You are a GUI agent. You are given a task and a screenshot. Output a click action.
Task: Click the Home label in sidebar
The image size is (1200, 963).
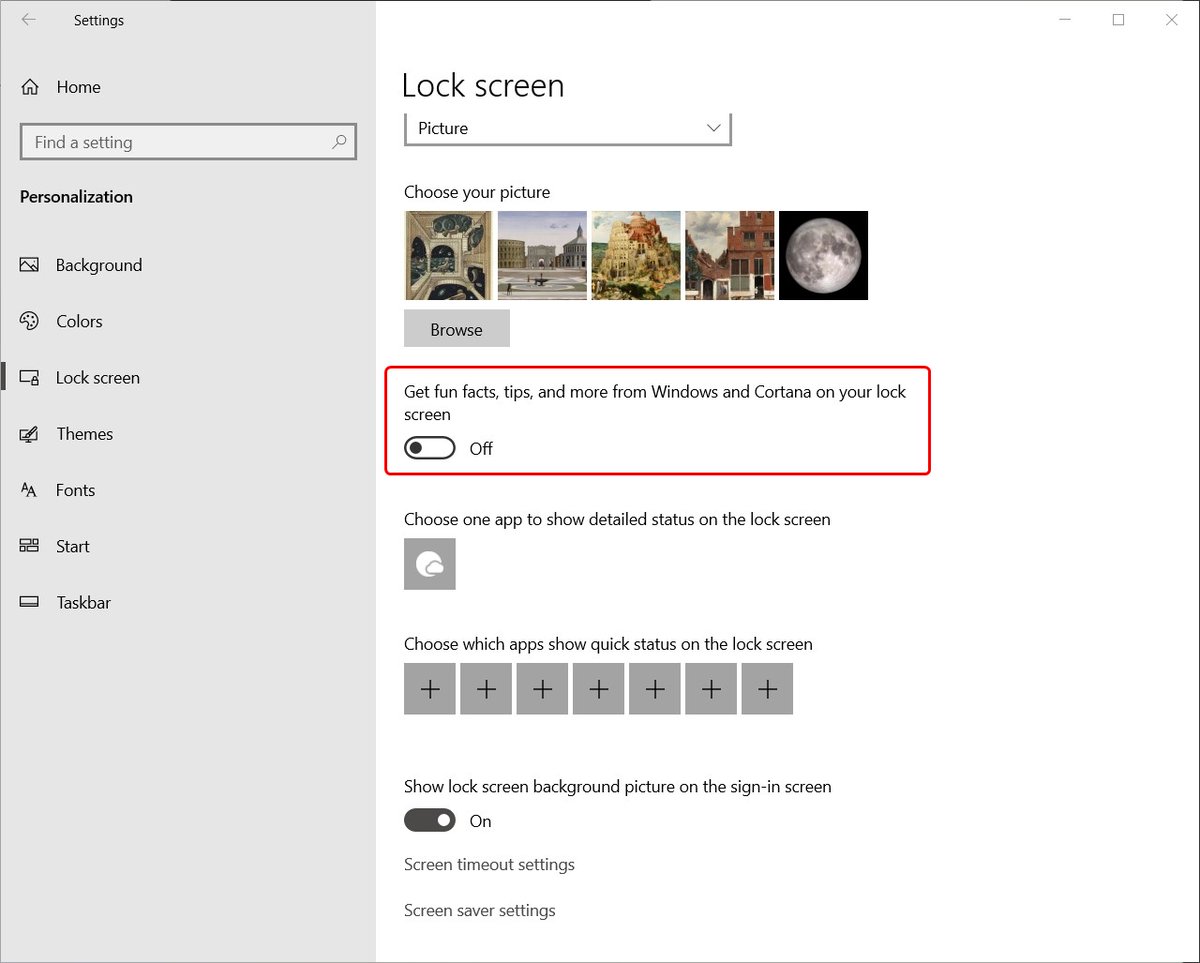78,87
